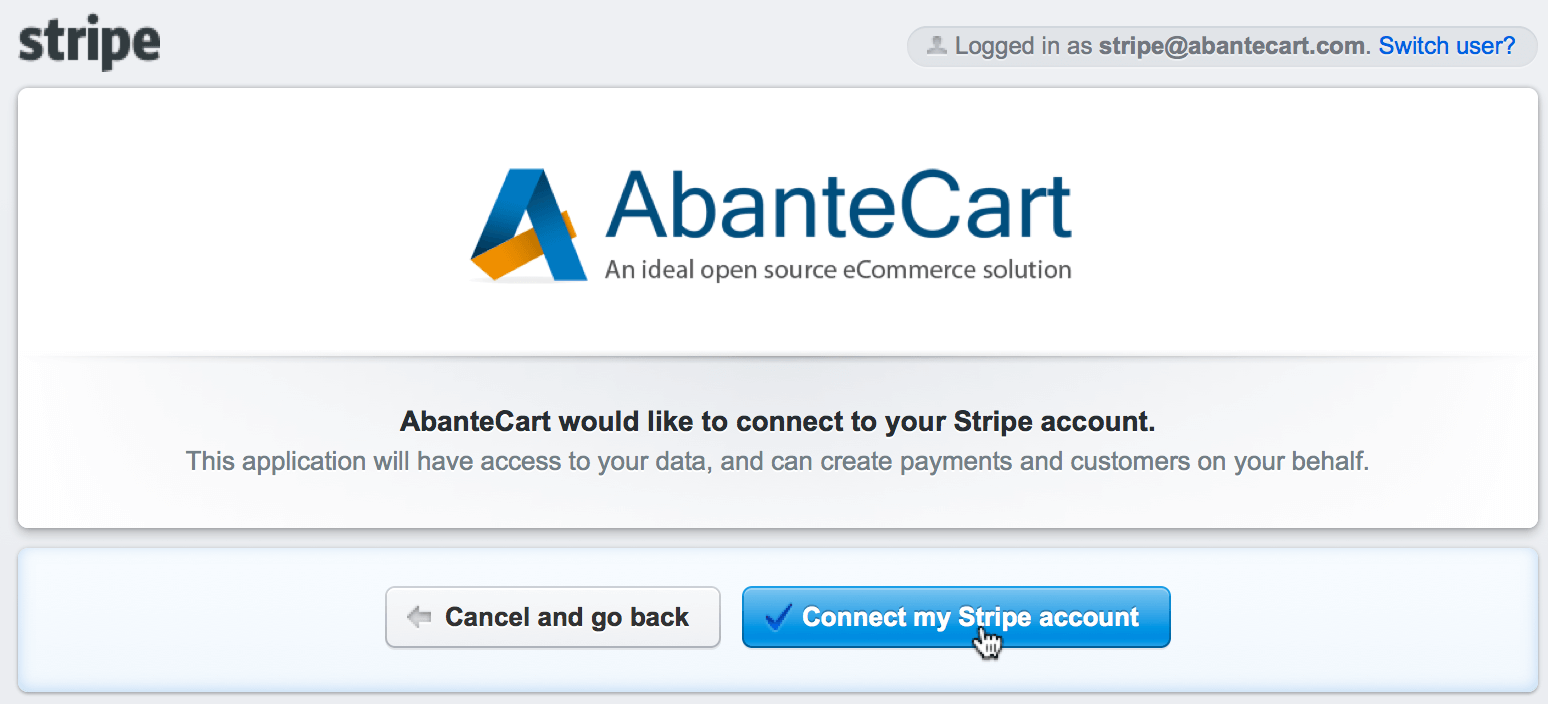Click the tagline An ideal open source eCommerce solution
The width and height of the screenshot is (1548, 704).
[838, 270]
